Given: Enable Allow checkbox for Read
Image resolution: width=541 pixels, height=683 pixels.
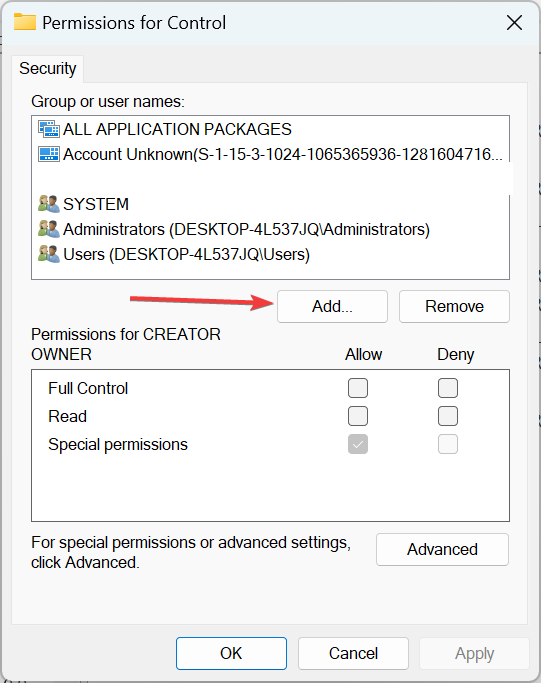Looking at the screenshot, I should pos(358,416).
